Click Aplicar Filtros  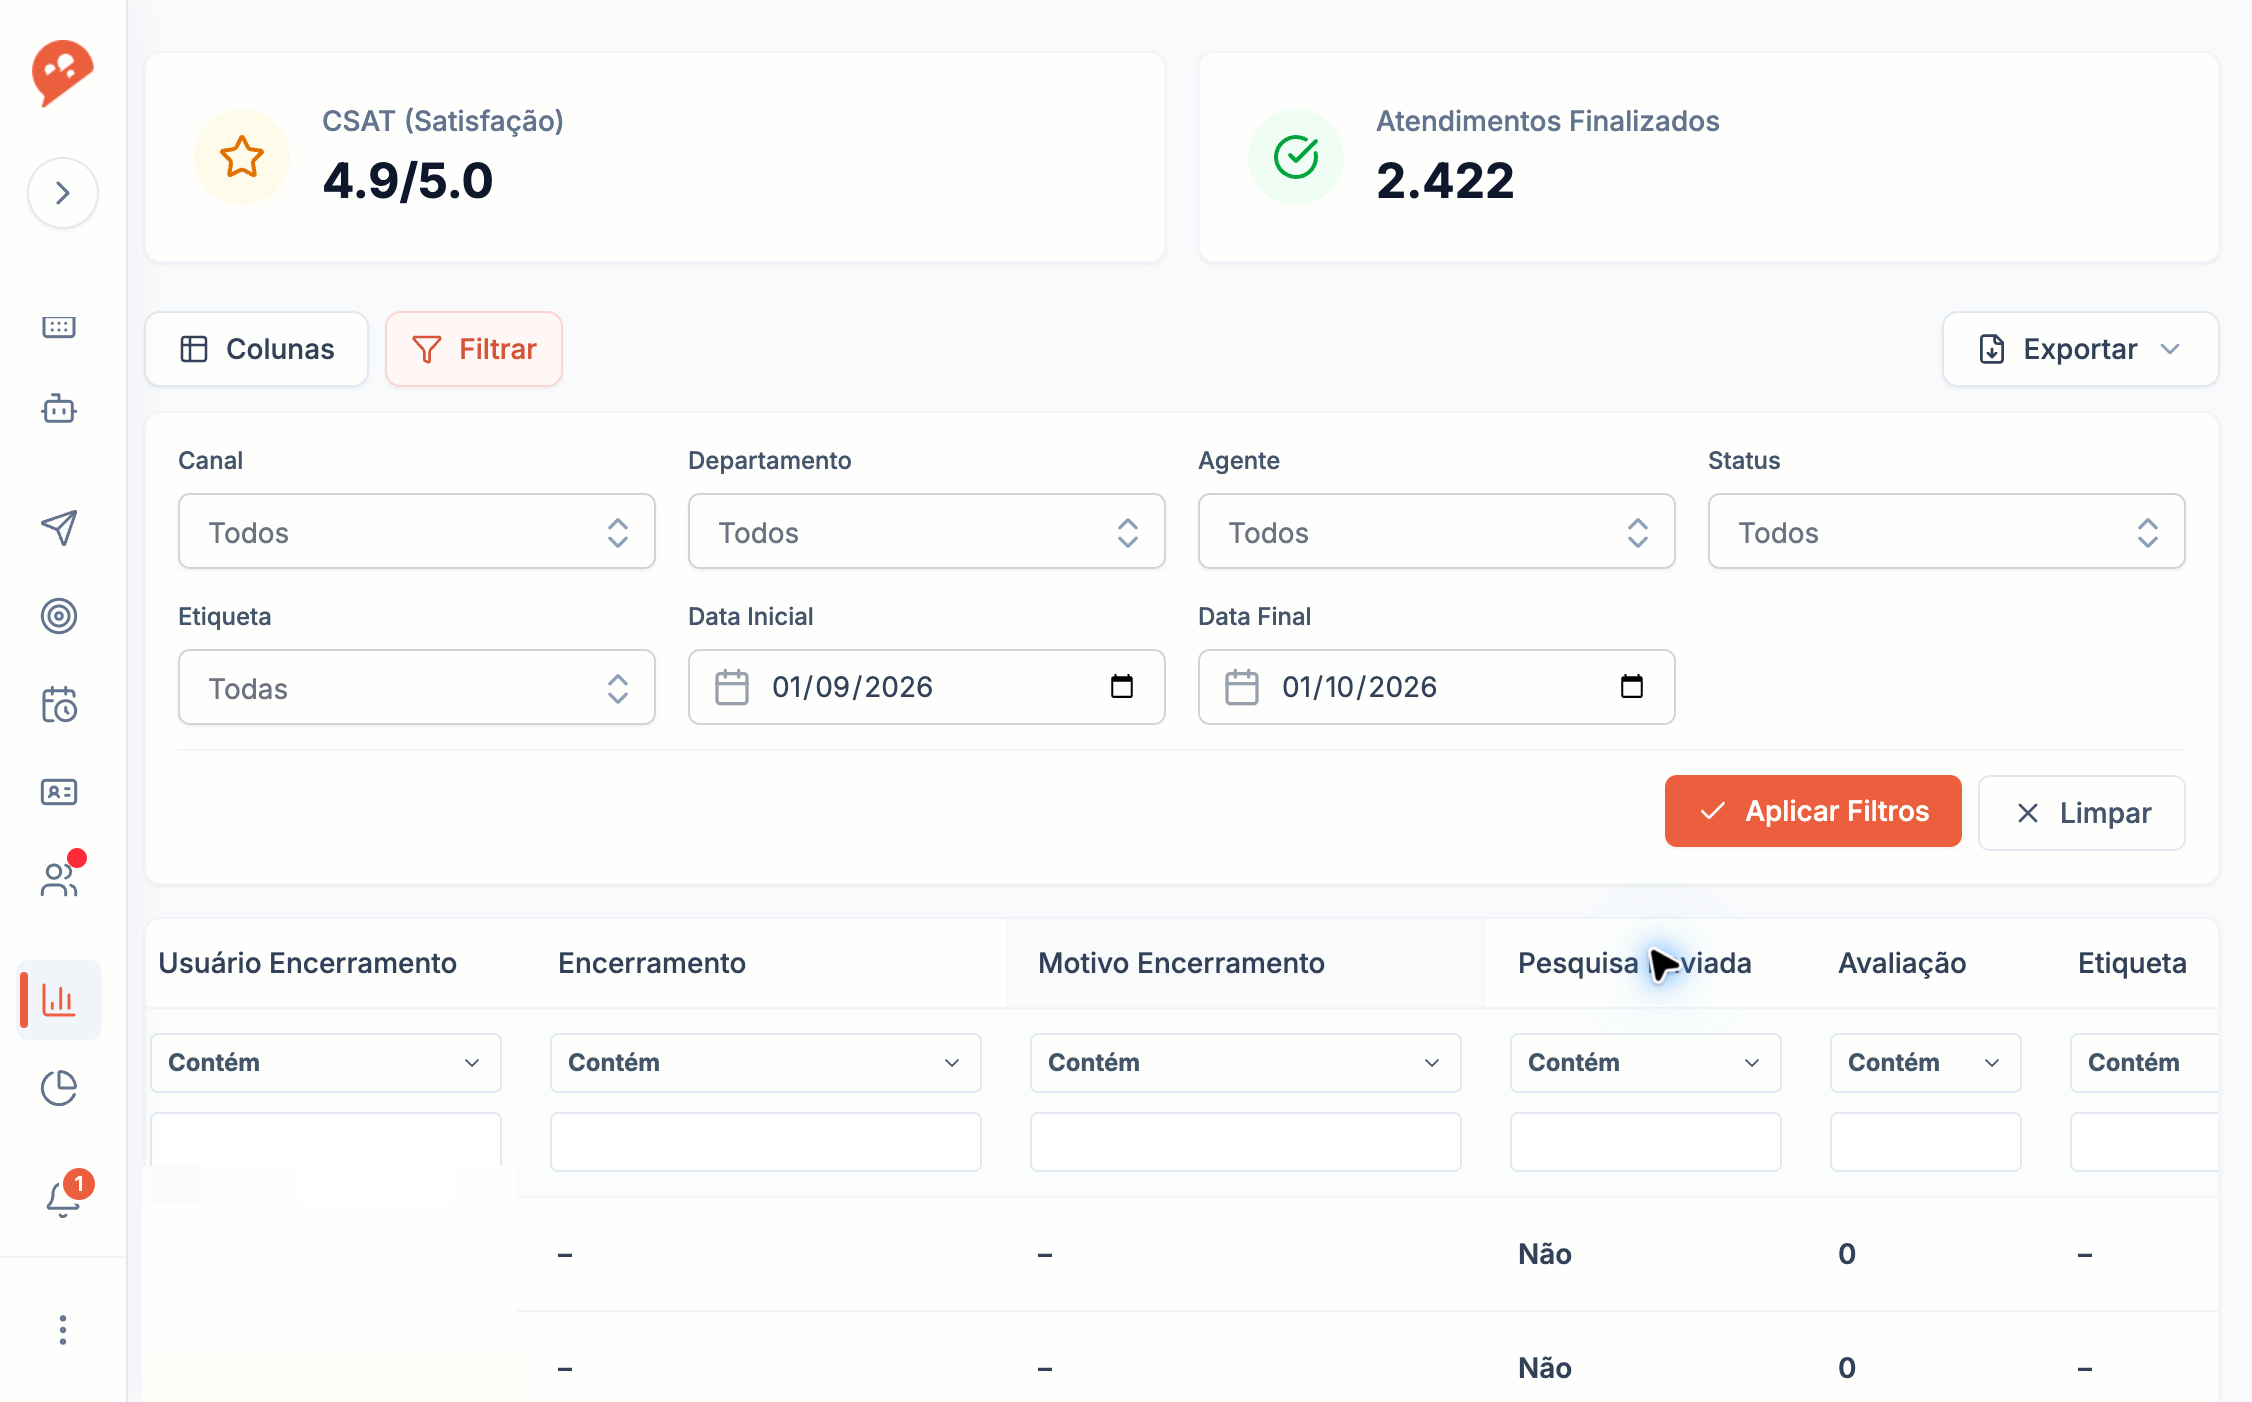click(1813, 811)
